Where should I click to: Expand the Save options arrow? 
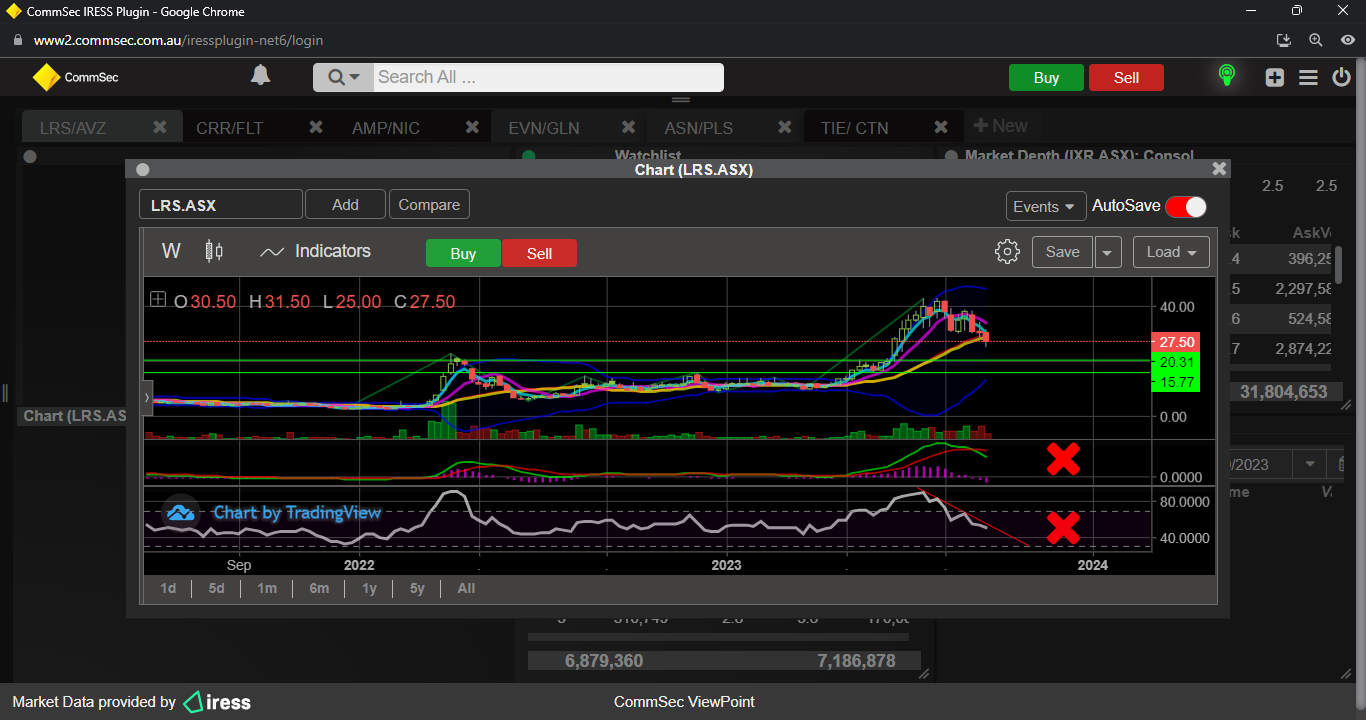coord(1107,252)
